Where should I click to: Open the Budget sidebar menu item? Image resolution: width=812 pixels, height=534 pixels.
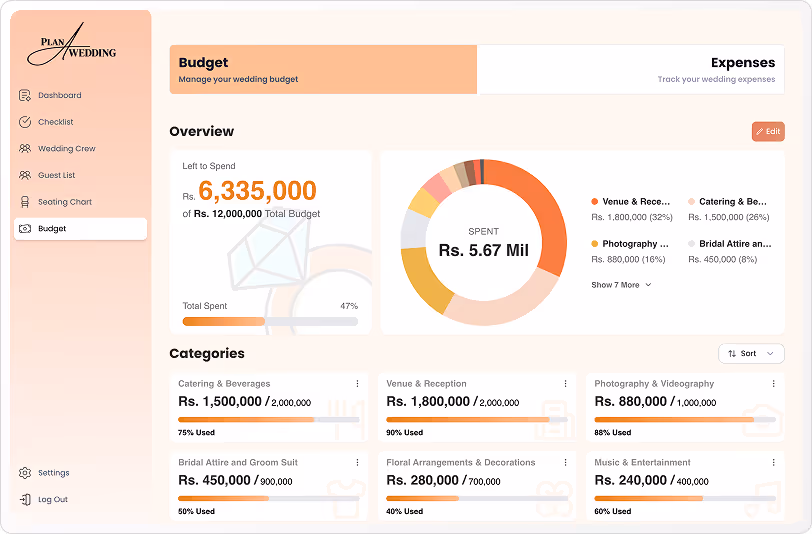click(x=80, y=229)
